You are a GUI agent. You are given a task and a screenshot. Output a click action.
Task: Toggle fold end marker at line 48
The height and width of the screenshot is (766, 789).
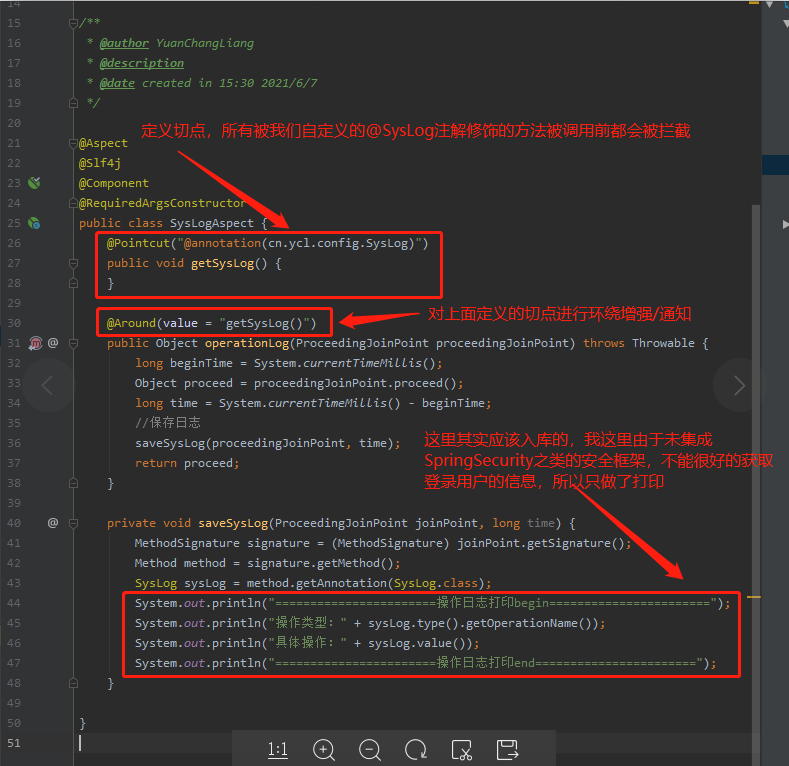click(x=73, y=683)
